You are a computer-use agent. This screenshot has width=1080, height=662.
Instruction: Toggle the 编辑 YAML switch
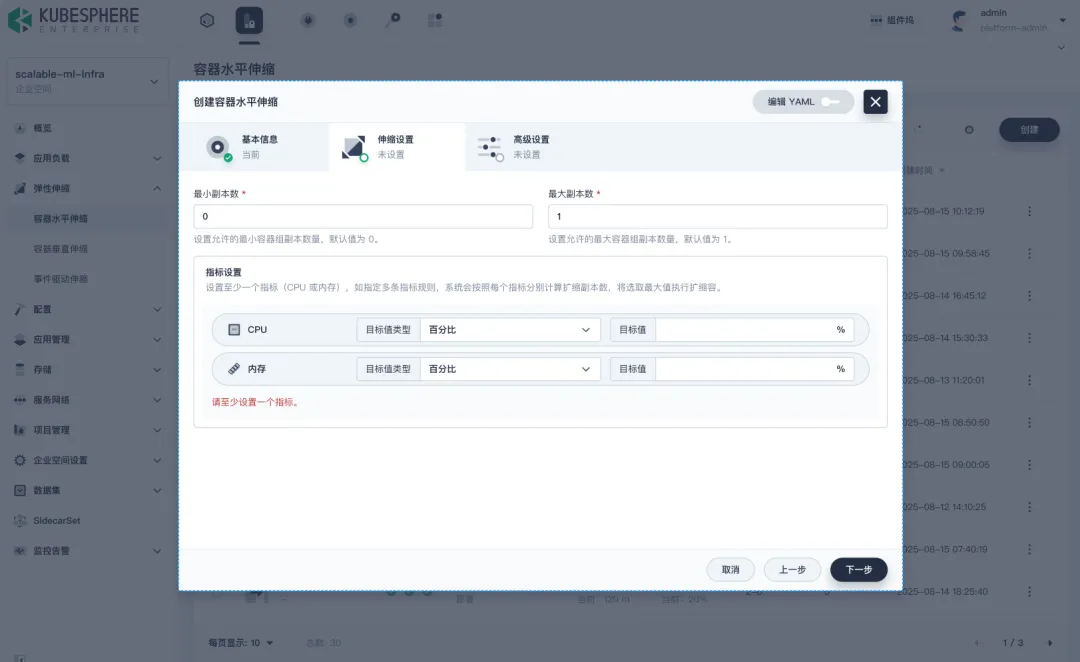coord(831,101)
